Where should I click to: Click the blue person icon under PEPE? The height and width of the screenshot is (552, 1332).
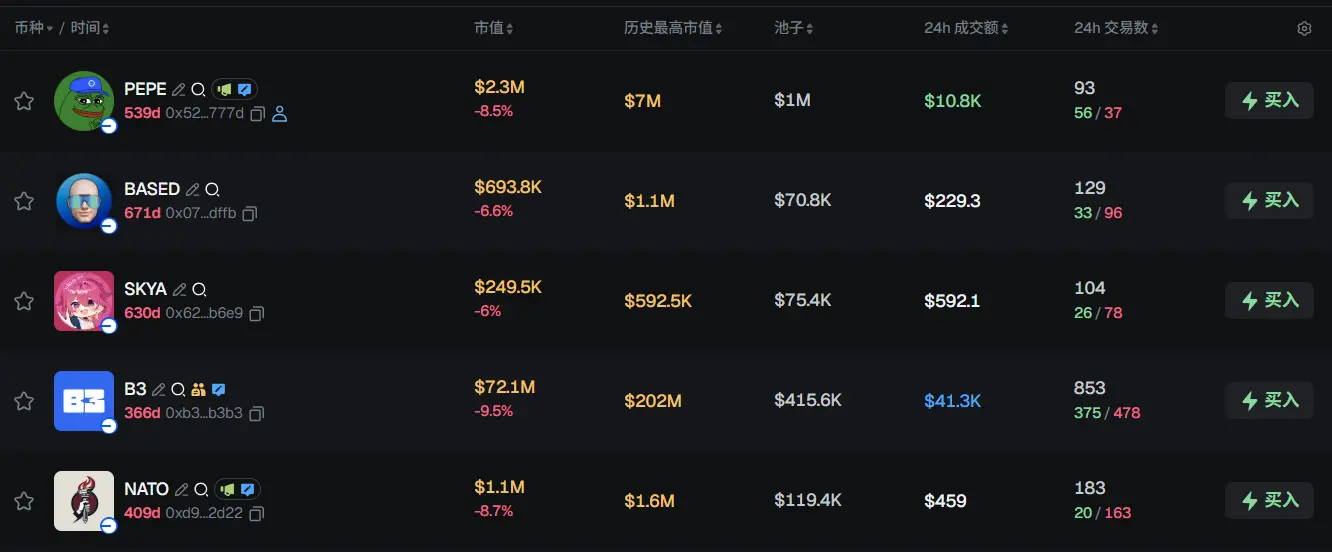pos(280,114)
